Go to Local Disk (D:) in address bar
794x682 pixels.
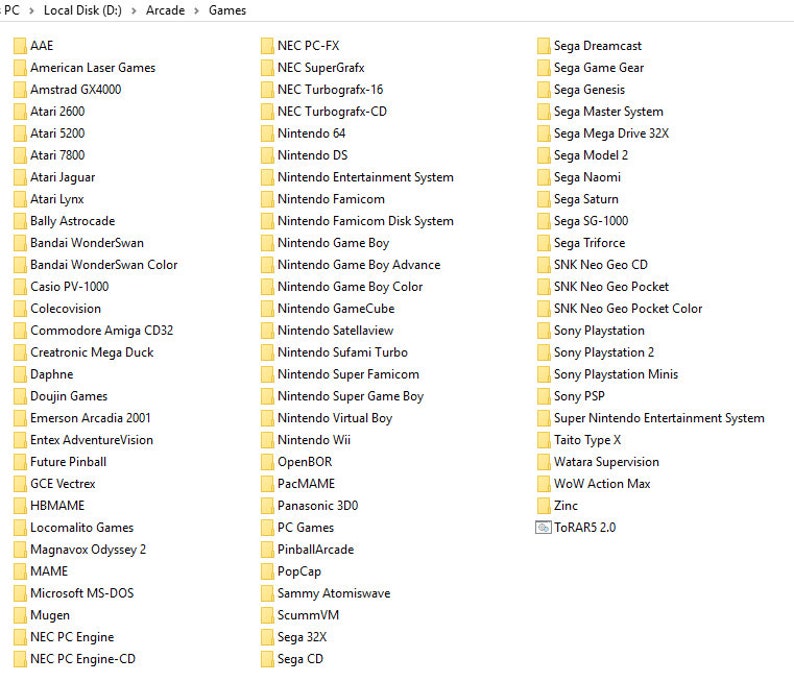(83, 10)
